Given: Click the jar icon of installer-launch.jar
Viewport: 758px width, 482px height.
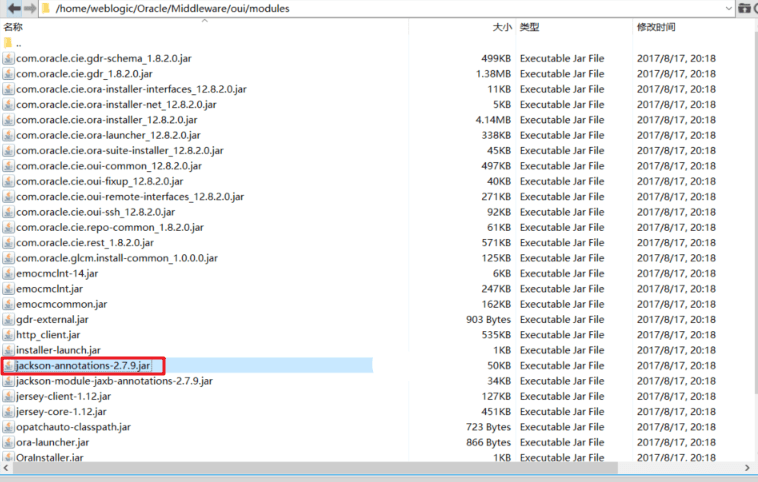Looking at the screenshot, I should coord(8,350).
